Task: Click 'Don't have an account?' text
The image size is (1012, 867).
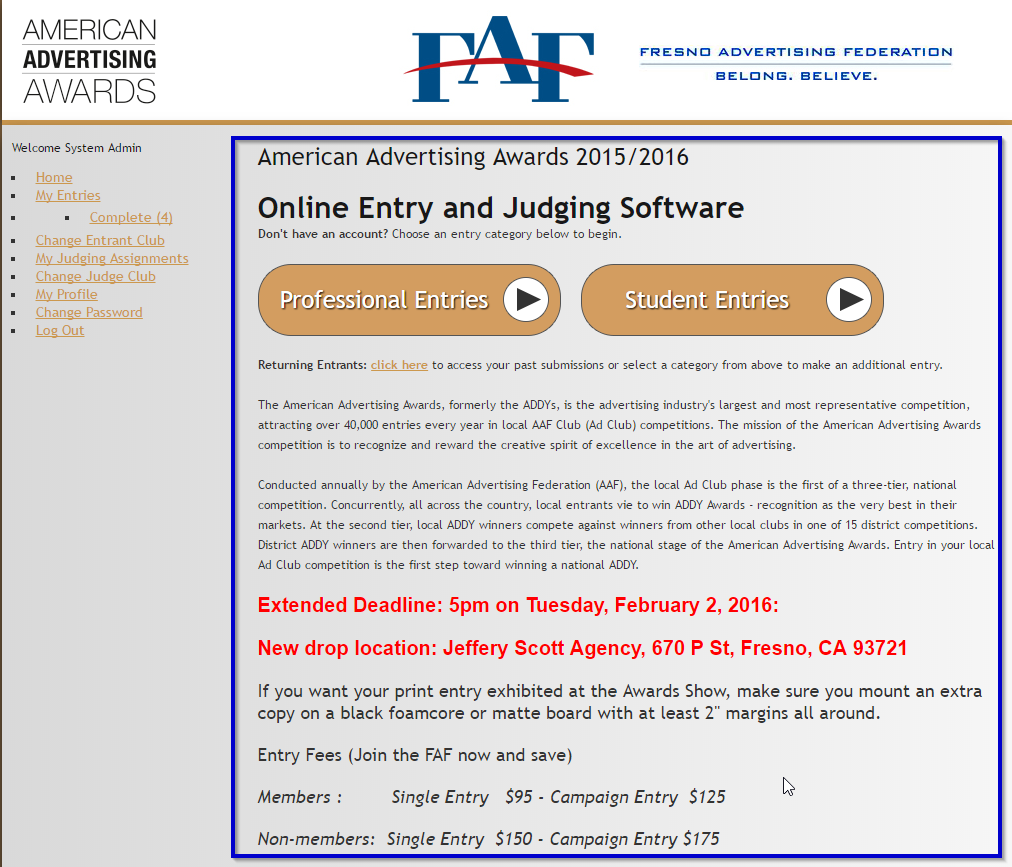Action: coord(323,234)
